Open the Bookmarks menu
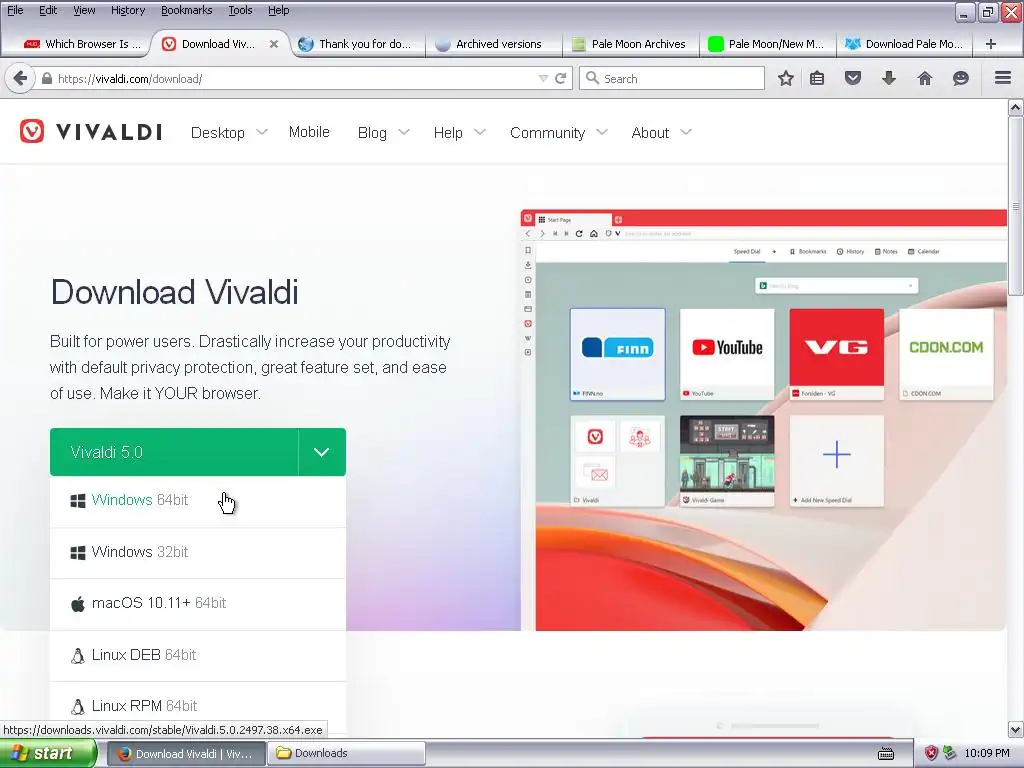This screenshot has height=768, width=1024. (x=187, y=10)
